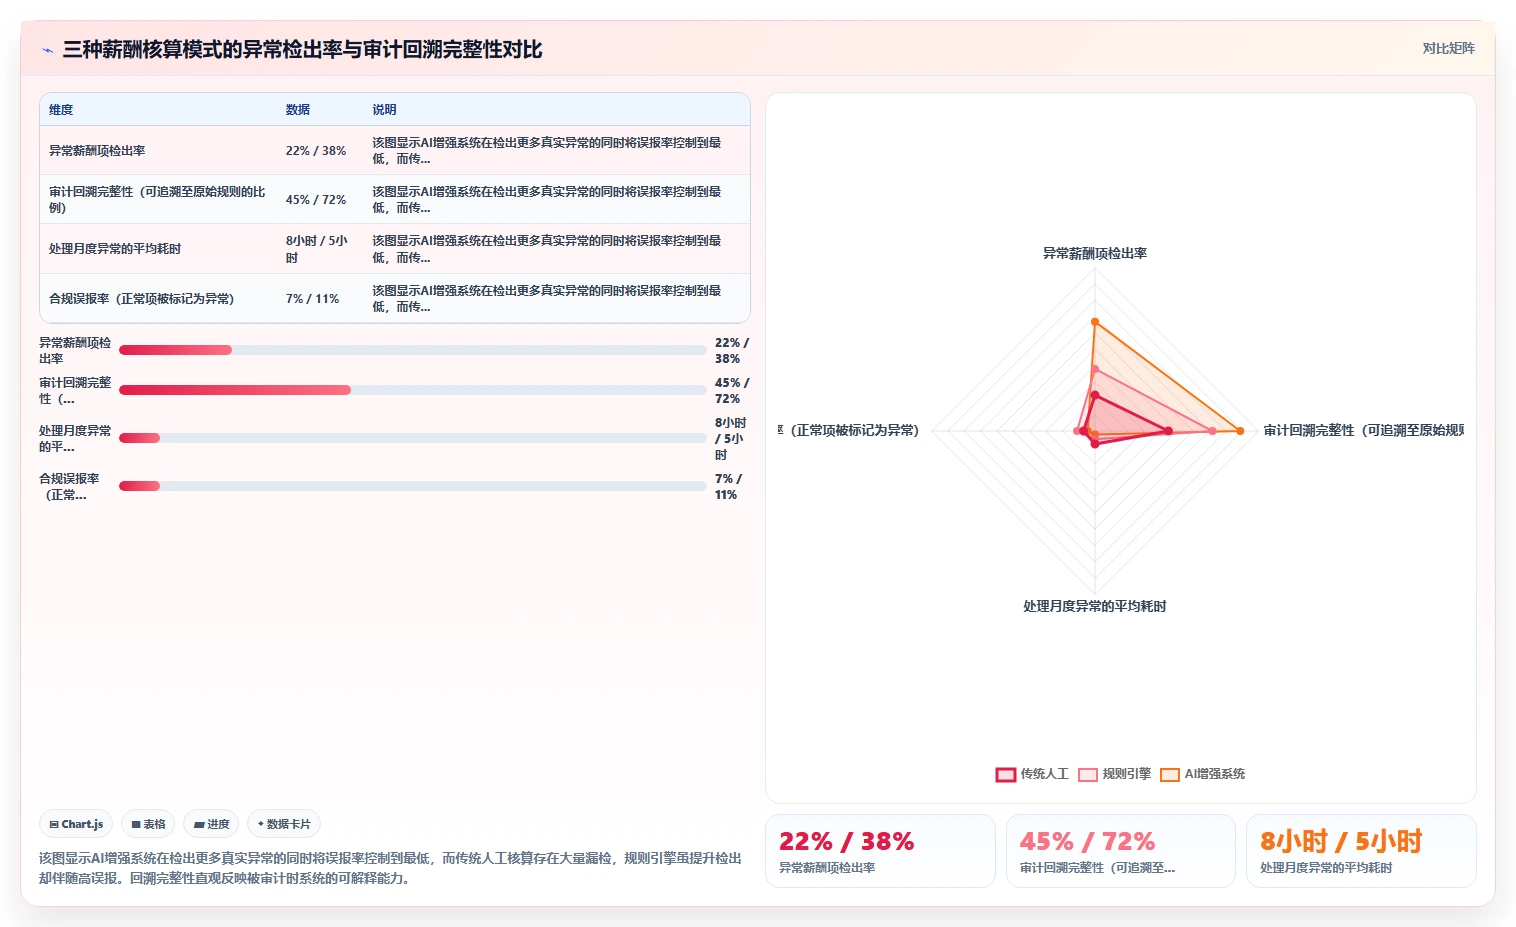Toggle the 传统人工 legend item
This screenshot has height=927, width=1516.
tap(1032, 774)
